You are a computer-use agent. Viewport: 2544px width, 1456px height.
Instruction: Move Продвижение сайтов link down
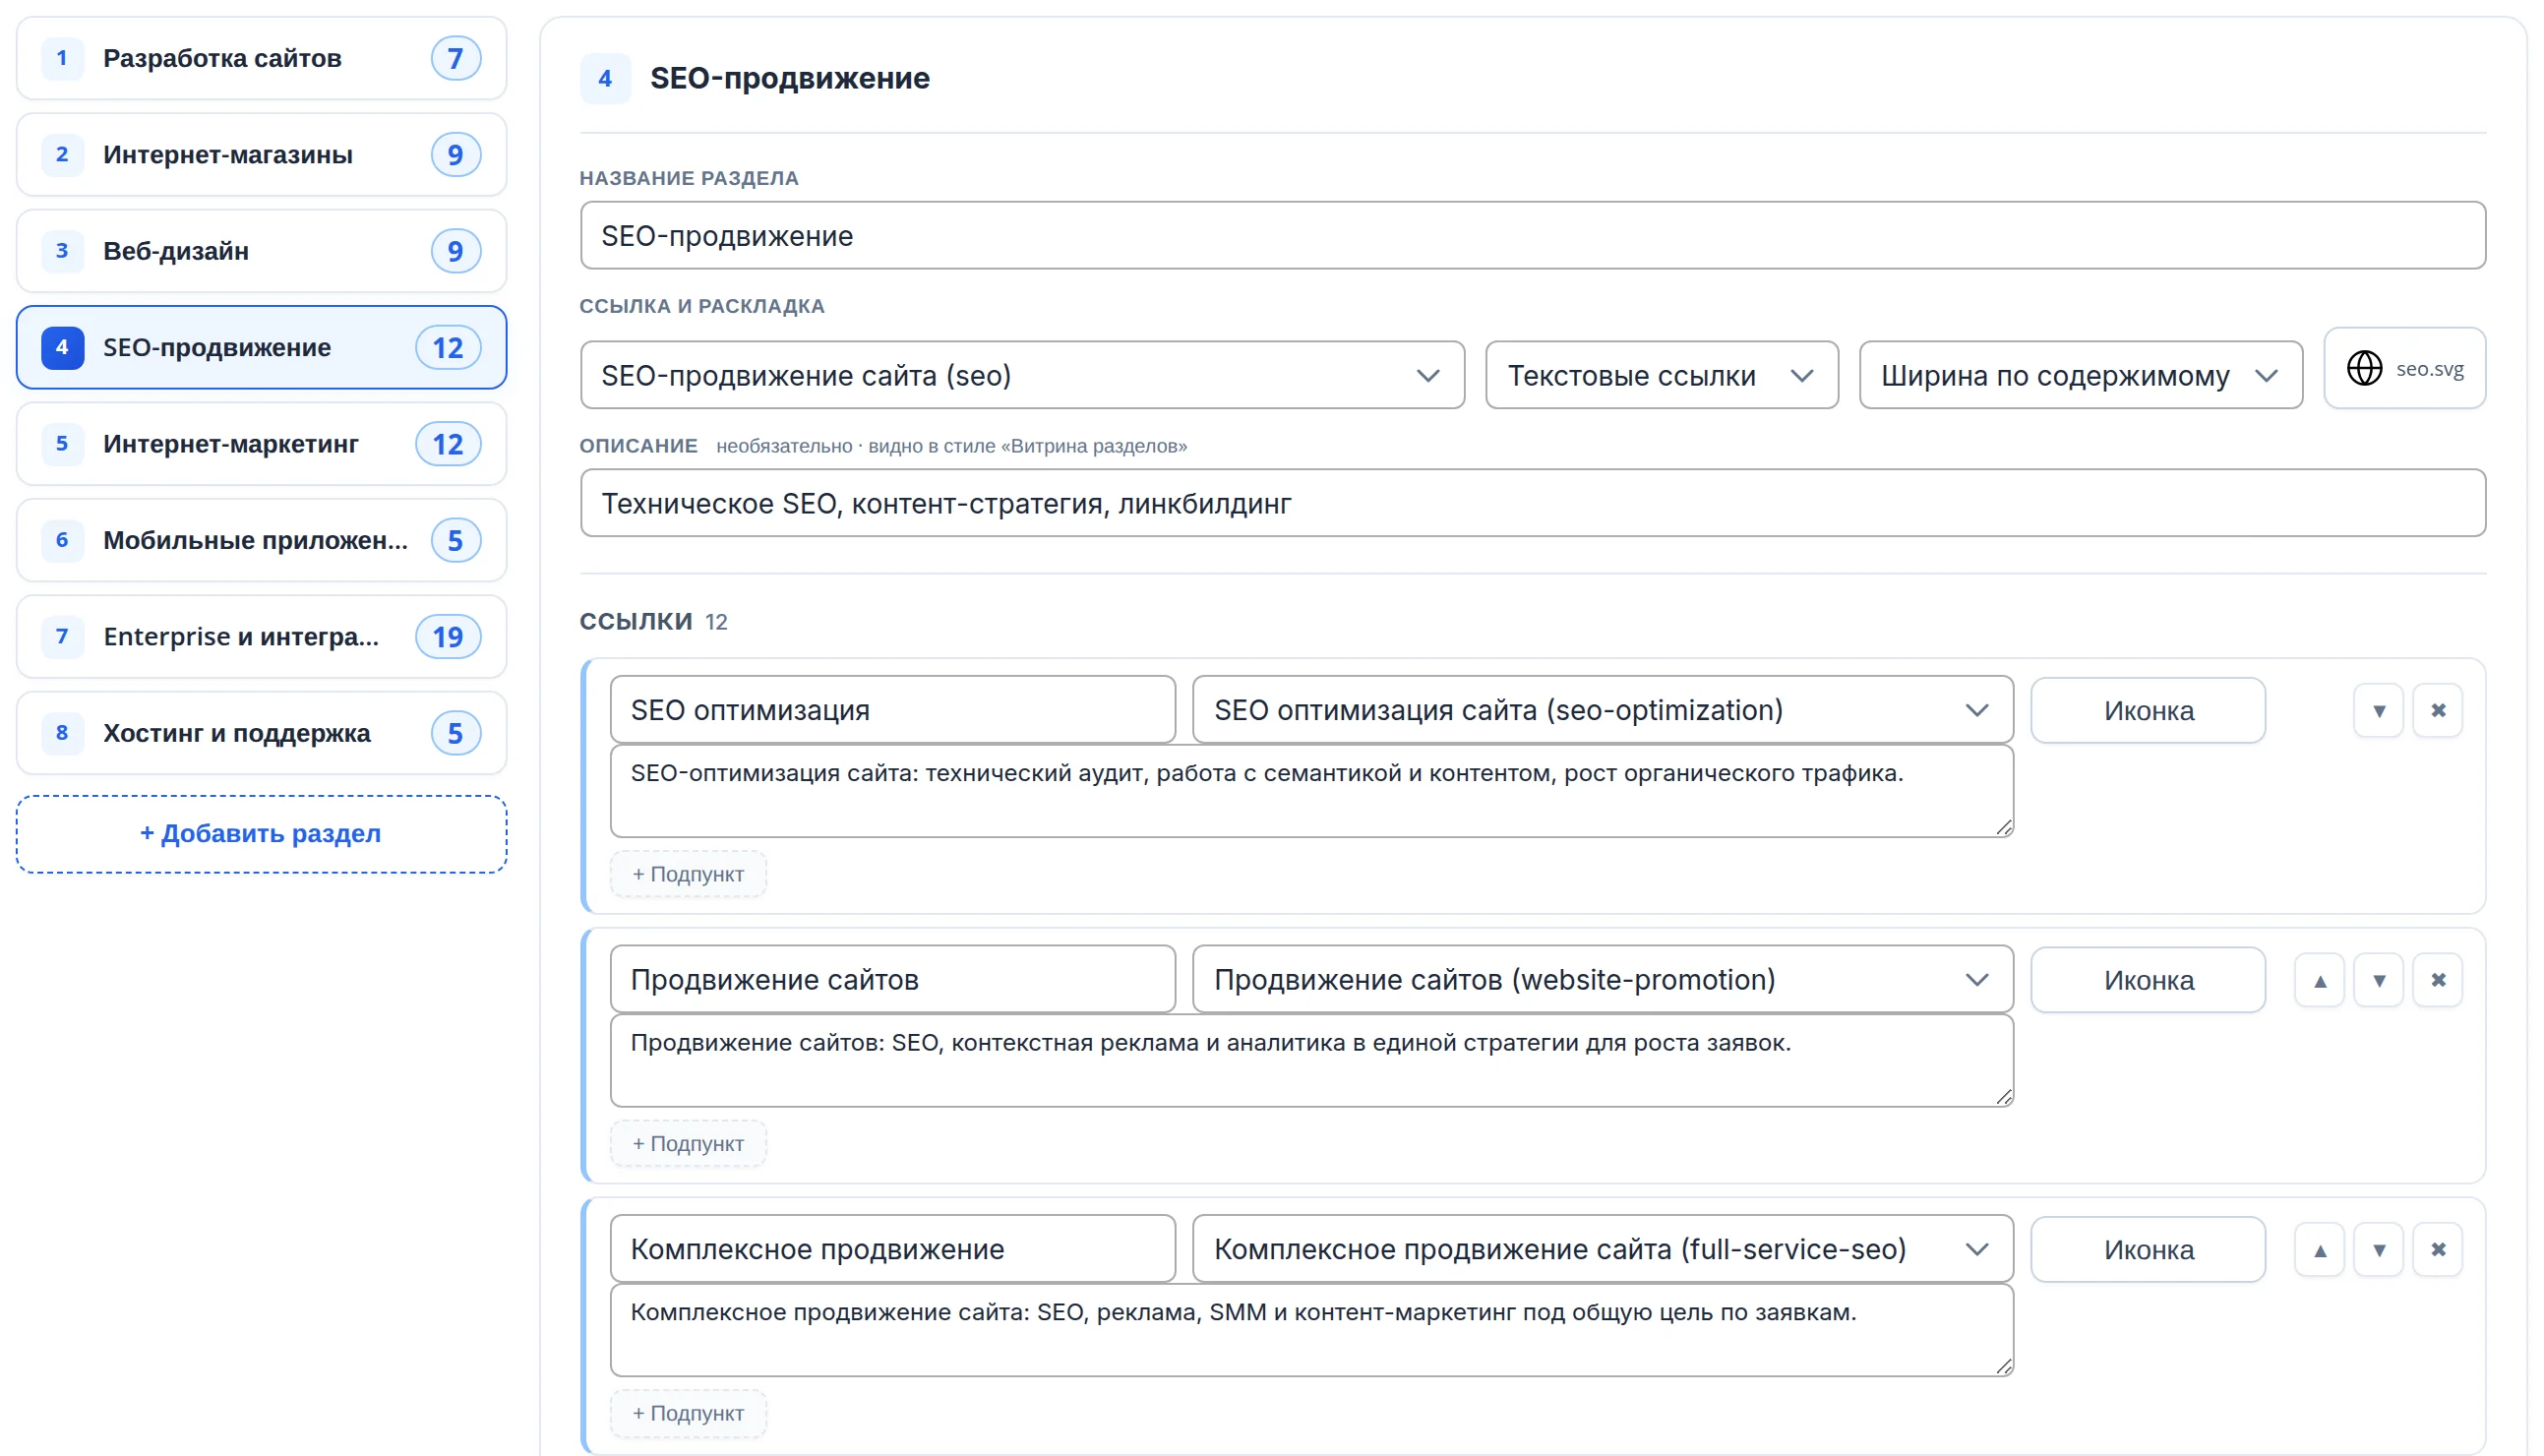pyautogui.click(x=2378, y=981)
